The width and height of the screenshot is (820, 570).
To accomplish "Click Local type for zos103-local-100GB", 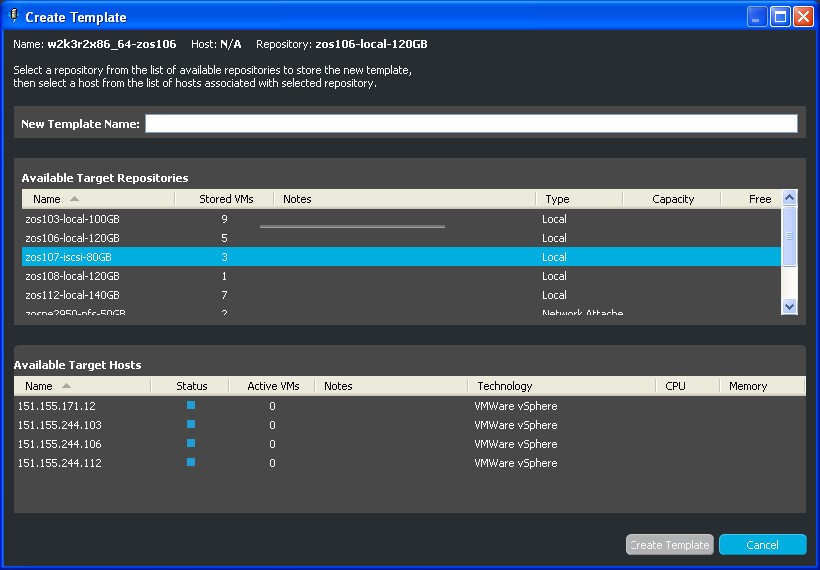I will pos(554,219).
